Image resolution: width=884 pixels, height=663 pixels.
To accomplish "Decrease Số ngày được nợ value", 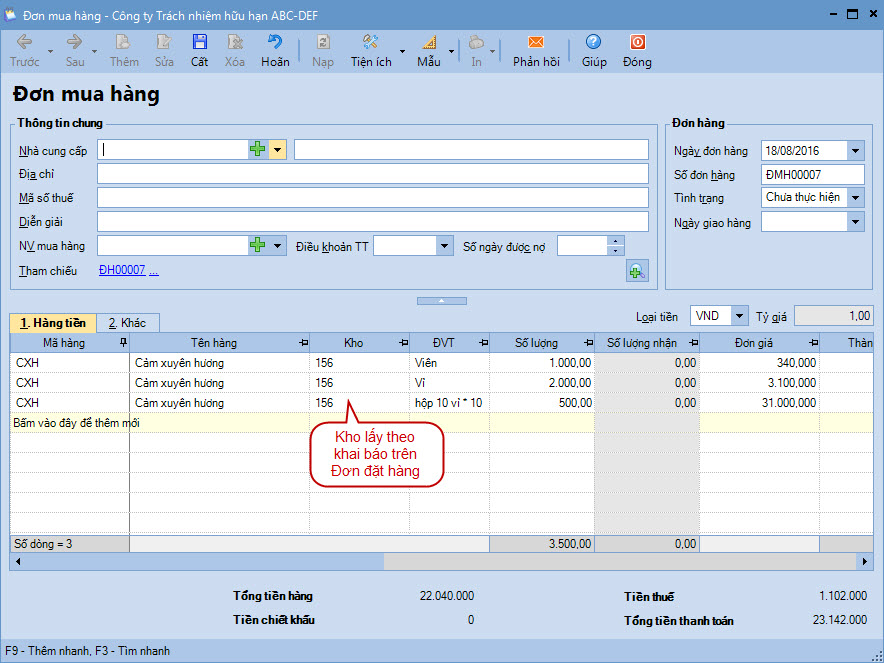I will (x=616, y=250).
